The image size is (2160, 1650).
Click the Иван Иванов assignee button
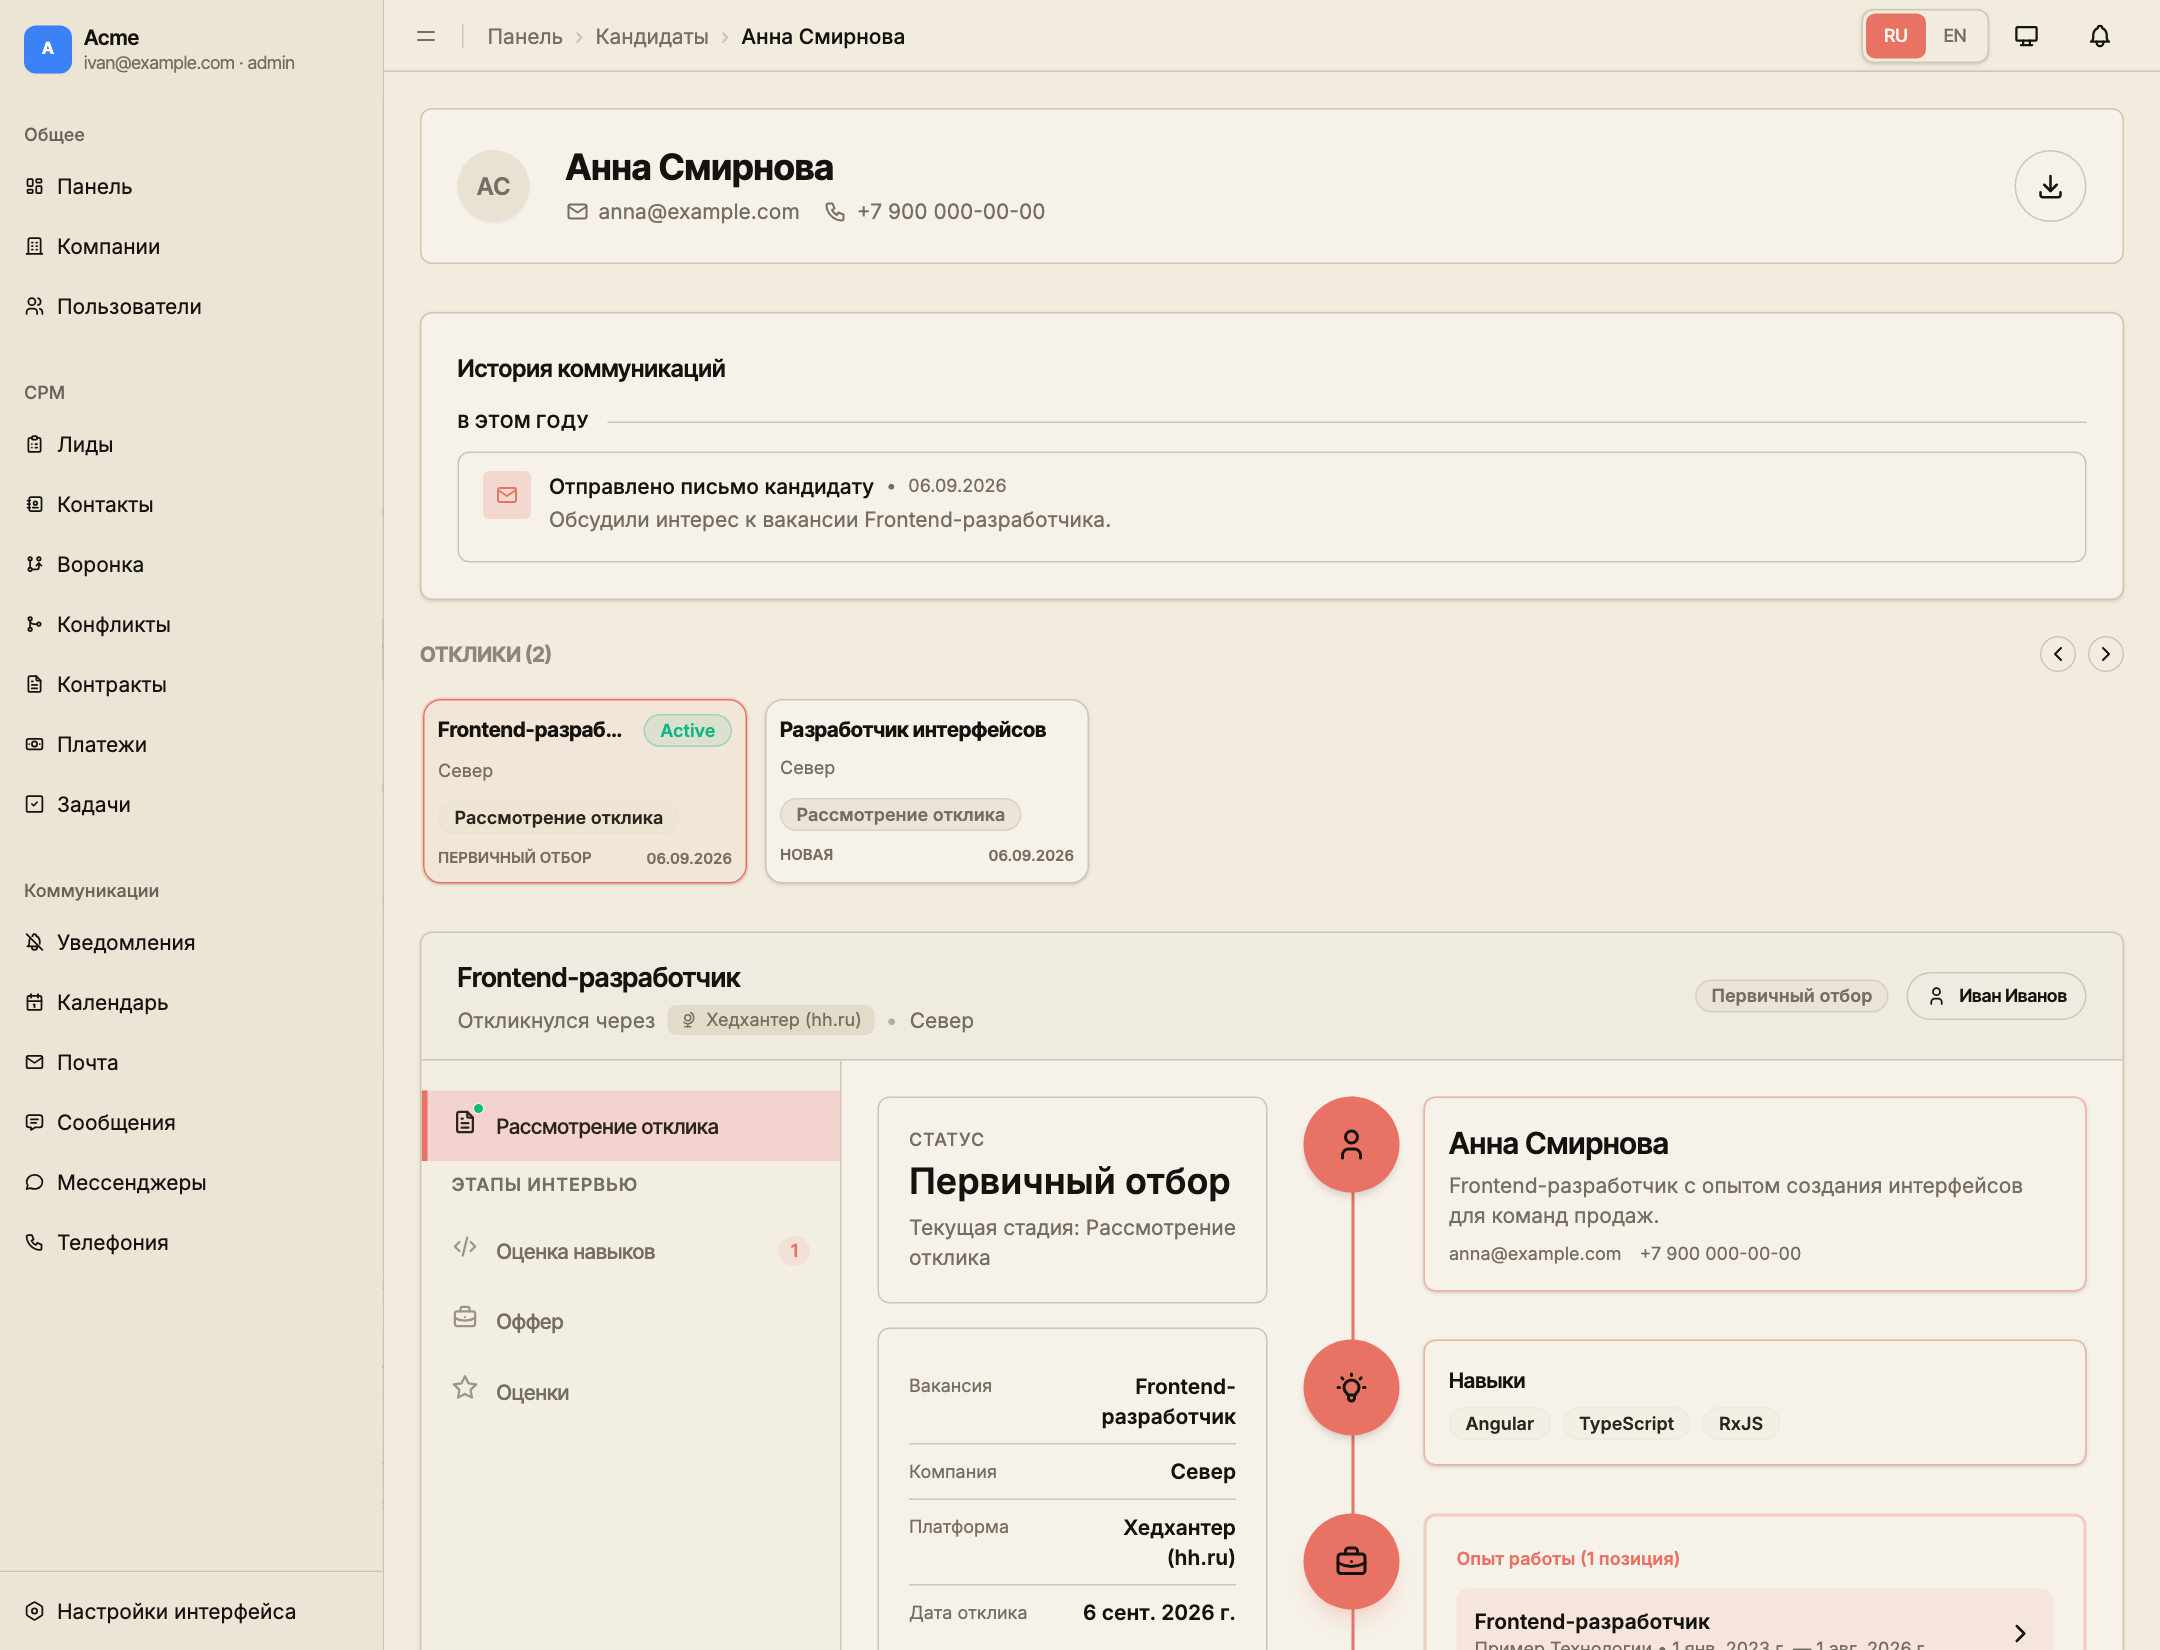(x=1996, y=996)
